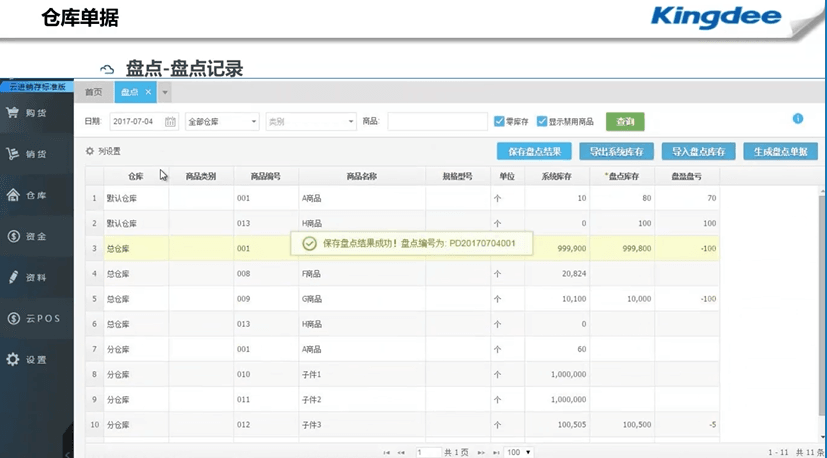827x458 pixels.
Task: Click the 系统库存 column header
Action: [557, 177]
